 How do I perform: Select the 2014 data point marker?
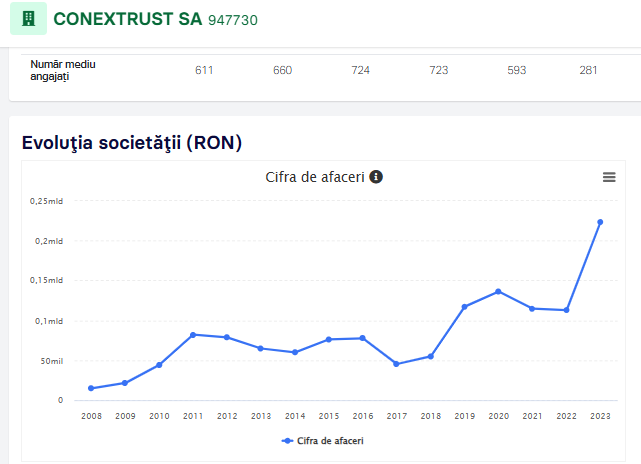click(x=295, y=352)
